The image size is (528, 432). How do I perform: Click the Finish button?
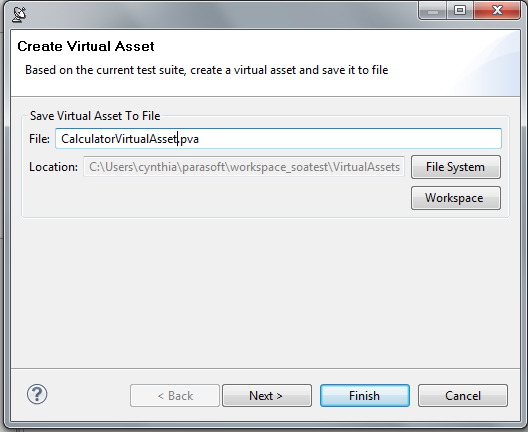(365, 396)
